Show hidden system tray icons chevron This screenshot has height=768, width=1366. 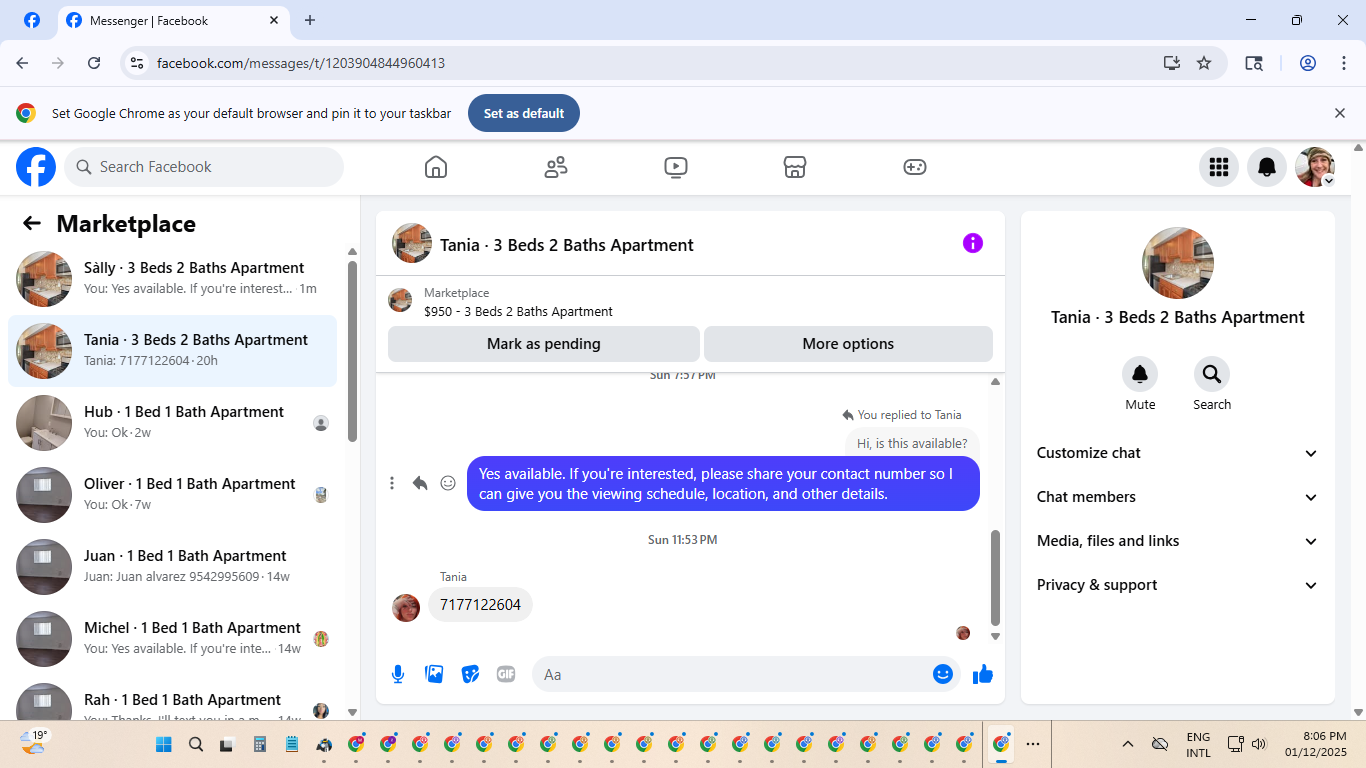[x=1128, y=744]
